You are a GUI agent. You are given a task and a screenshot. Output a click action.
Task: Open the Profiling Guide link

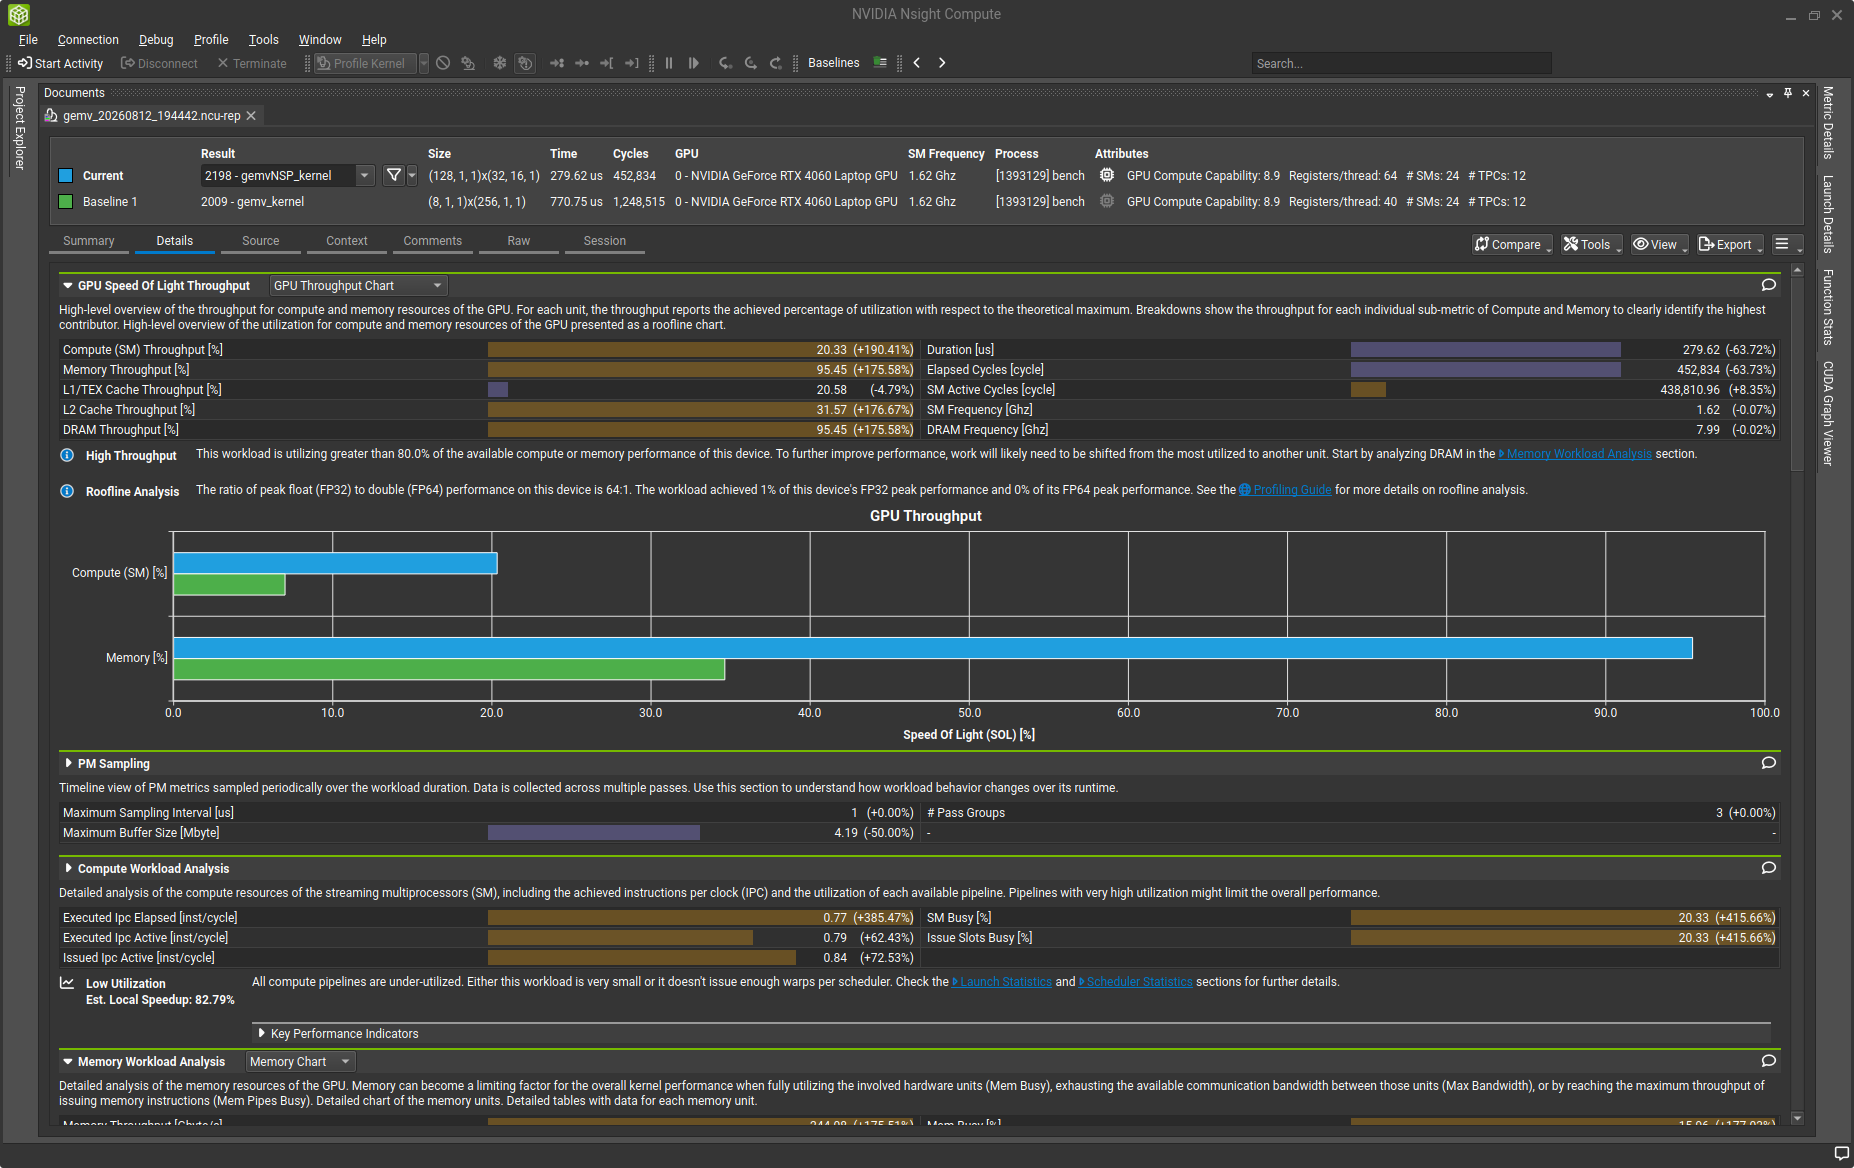tap(1286, 490)
